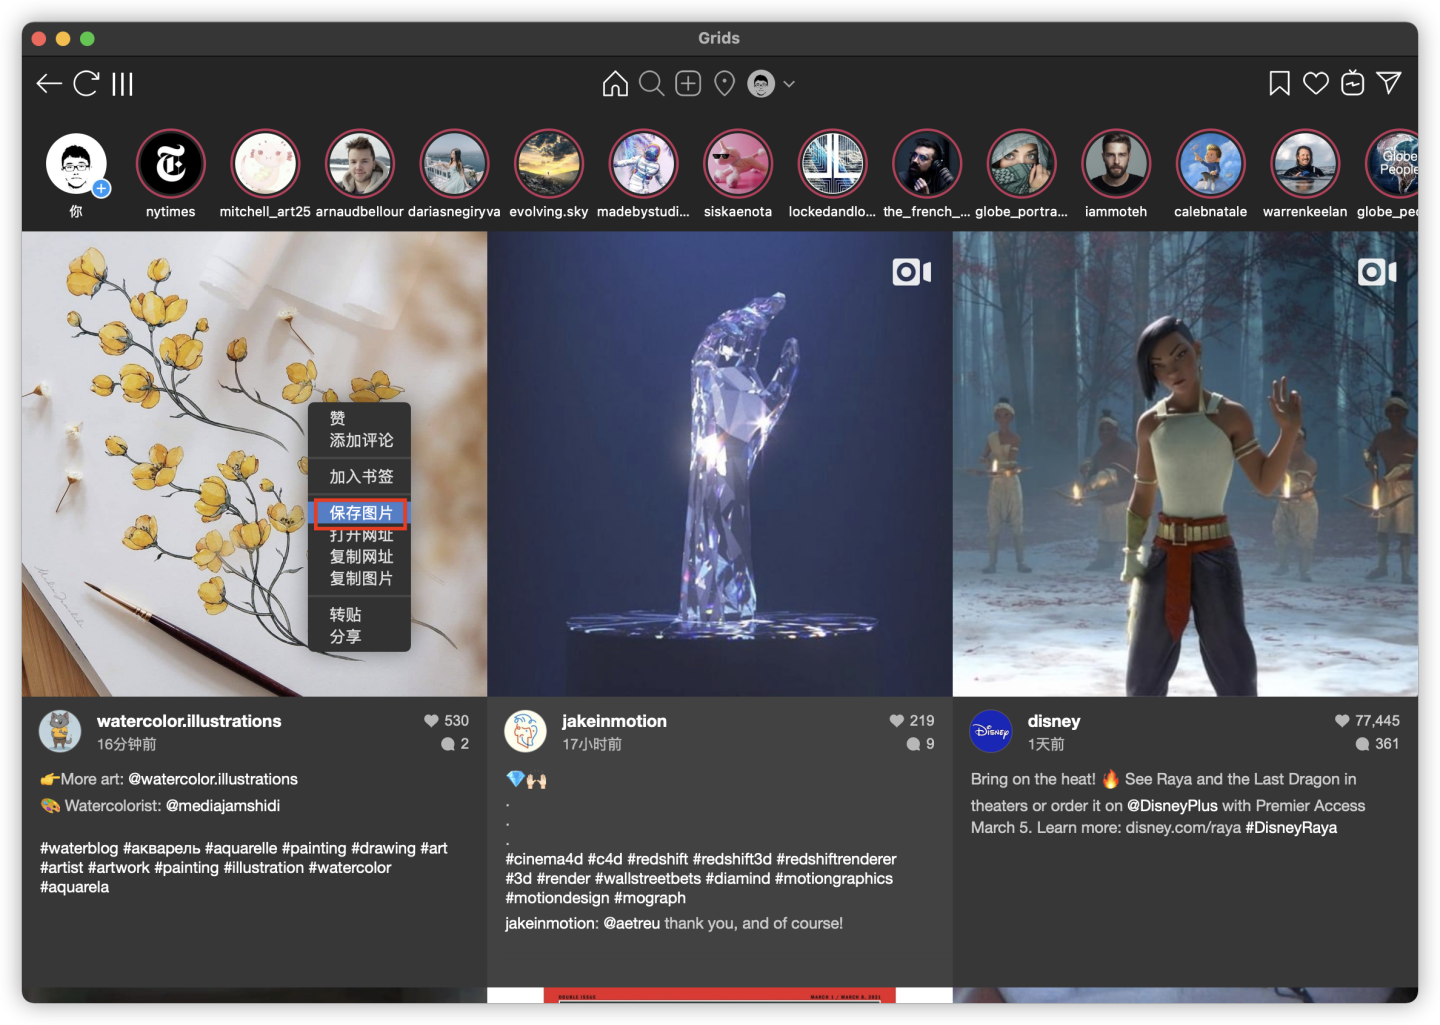
Task: Choose 保存图片 in the context menu
Action: (x=360, y=513)
